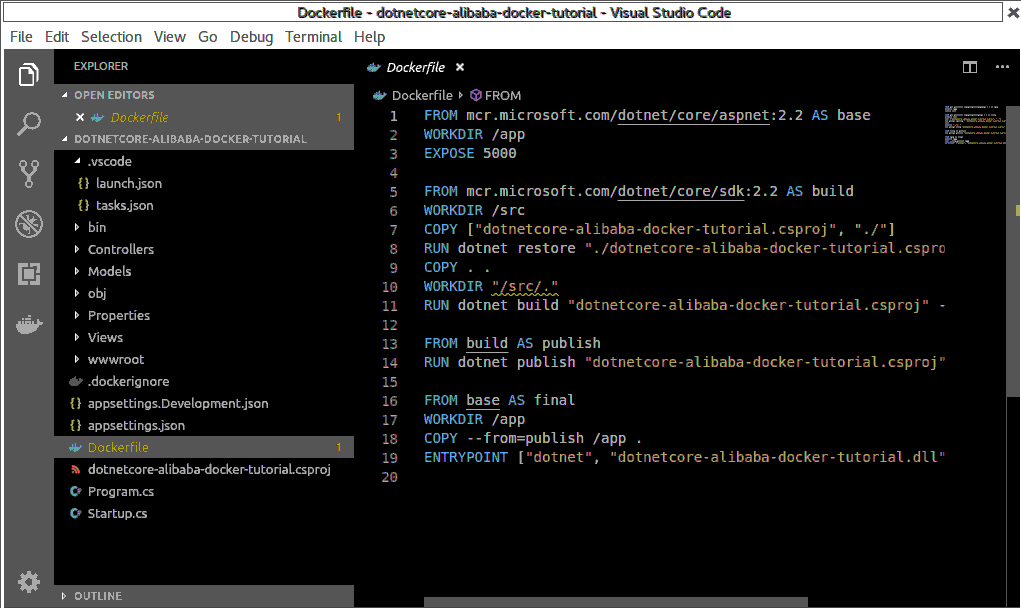Click the csproj RSS-style file icon

click(x=76, y=469)
